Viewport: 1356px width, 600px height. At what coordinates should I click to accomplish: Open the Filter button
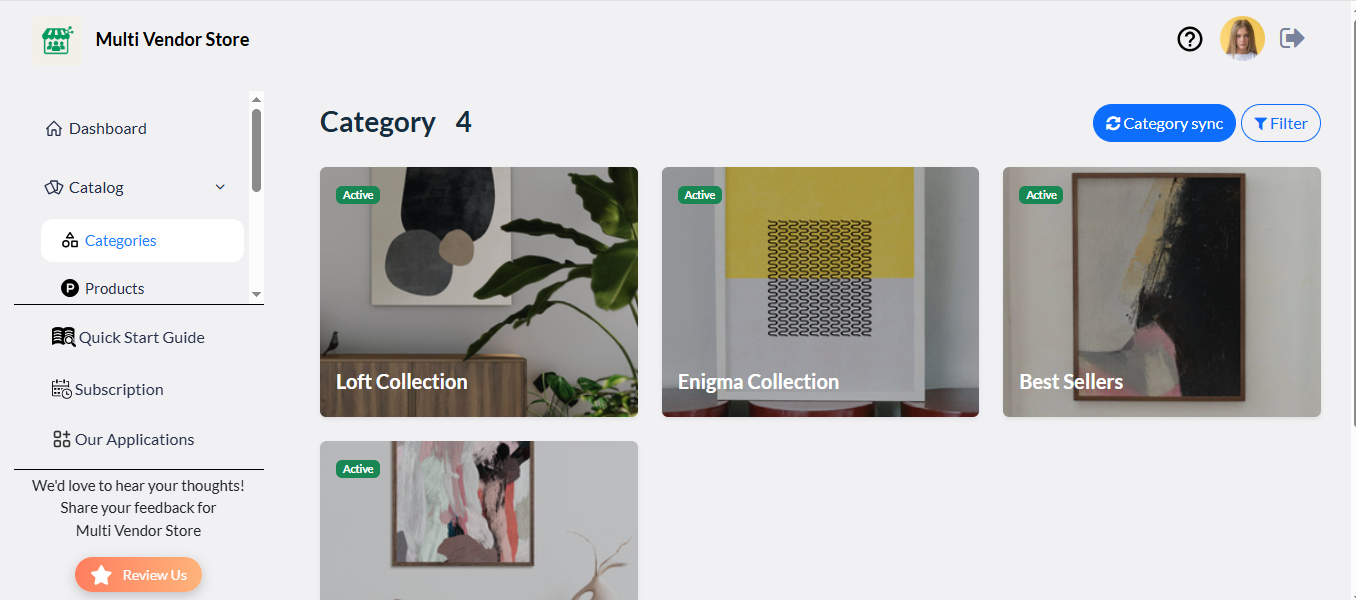pyautogui.click(x=1281, y=124)
